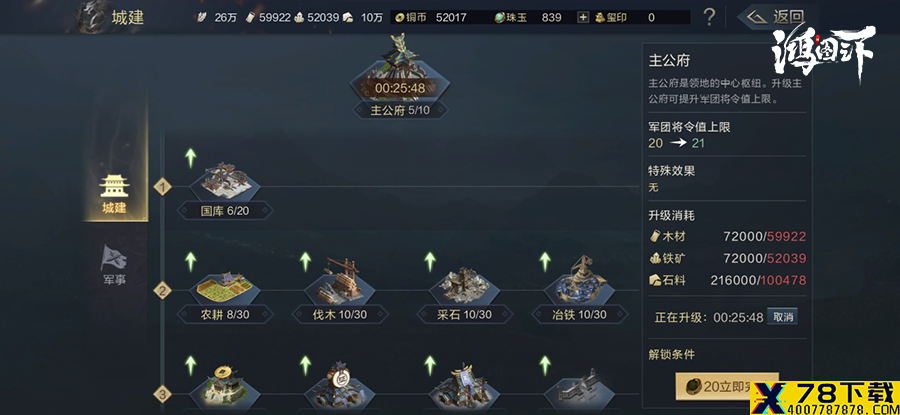900x415 pixels.
Task: Click upgrade arrow above 伐木
Action: point(305,261)
